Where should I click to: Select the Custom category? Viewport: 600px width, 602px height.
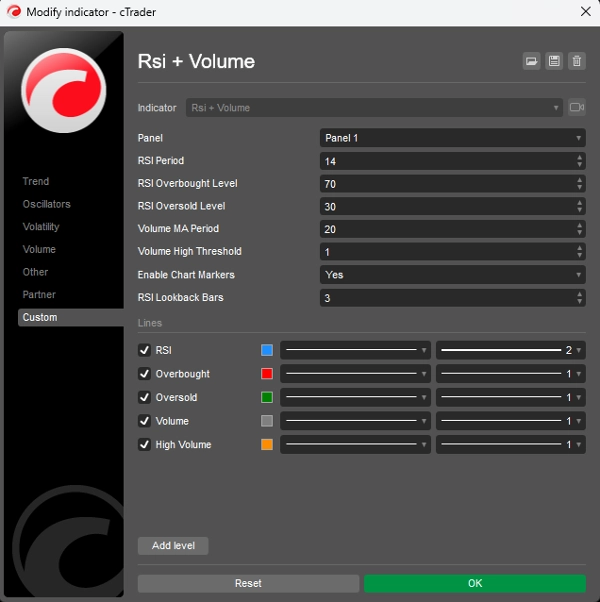point(71,318)
